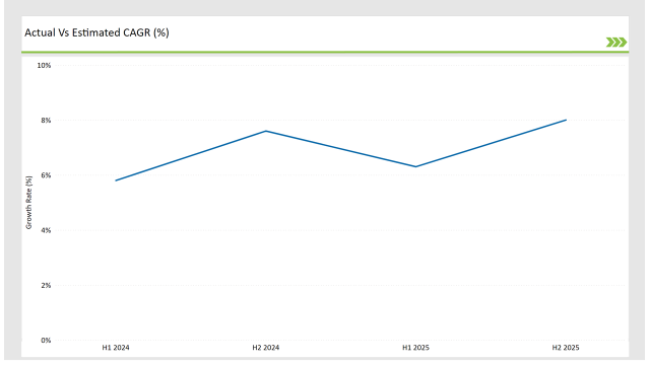
Task: Click the green triple-chevron arrow icon
Action: coord(616,42)
